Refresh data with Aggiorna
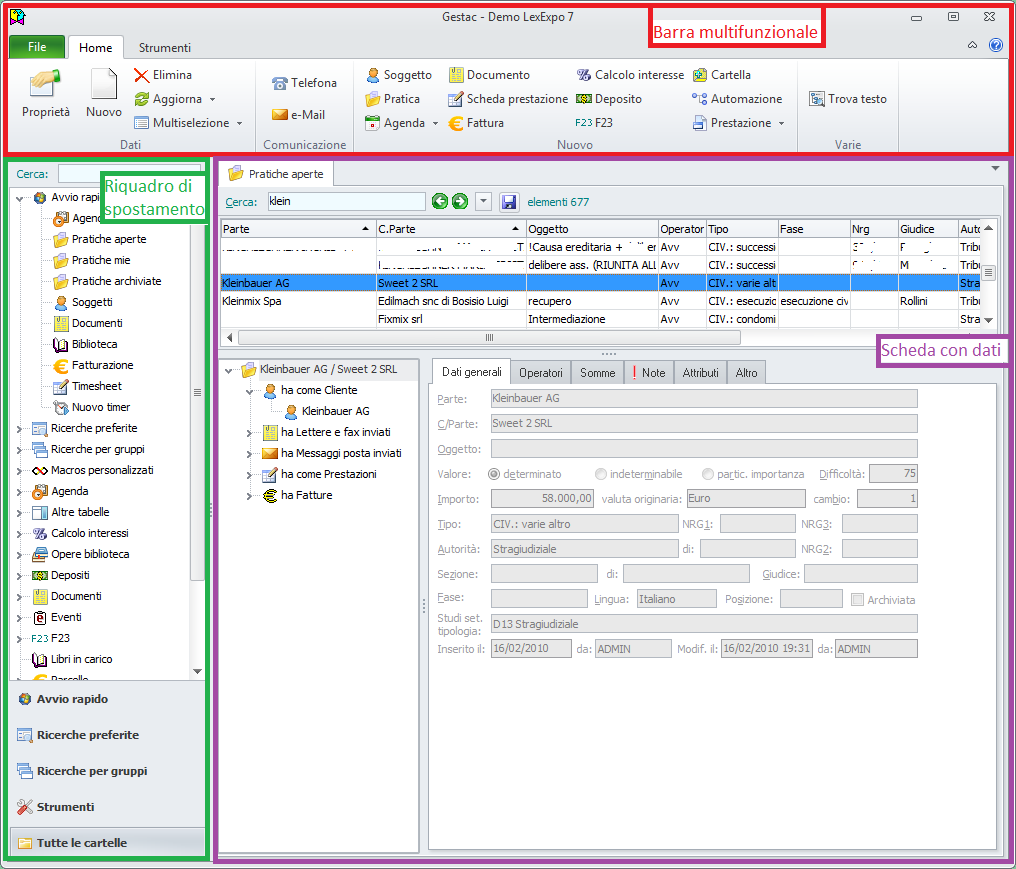1016x869 pixels. (x=168, y=99)
